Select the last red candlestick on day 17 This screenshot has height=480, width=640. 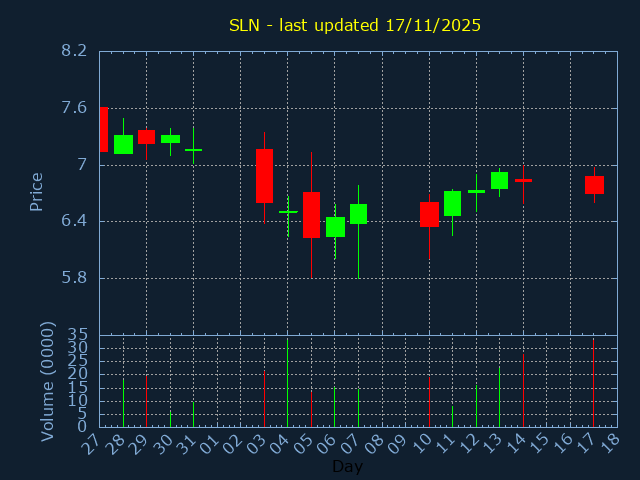tap(594, 184)
